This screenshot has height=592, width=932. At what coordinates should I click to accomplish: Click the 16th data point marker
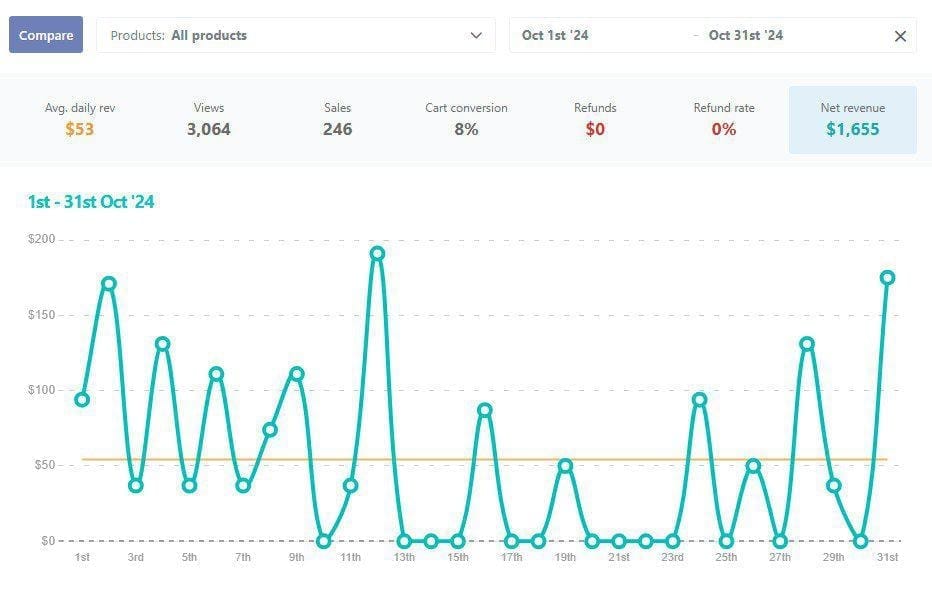tap(485, 410)
